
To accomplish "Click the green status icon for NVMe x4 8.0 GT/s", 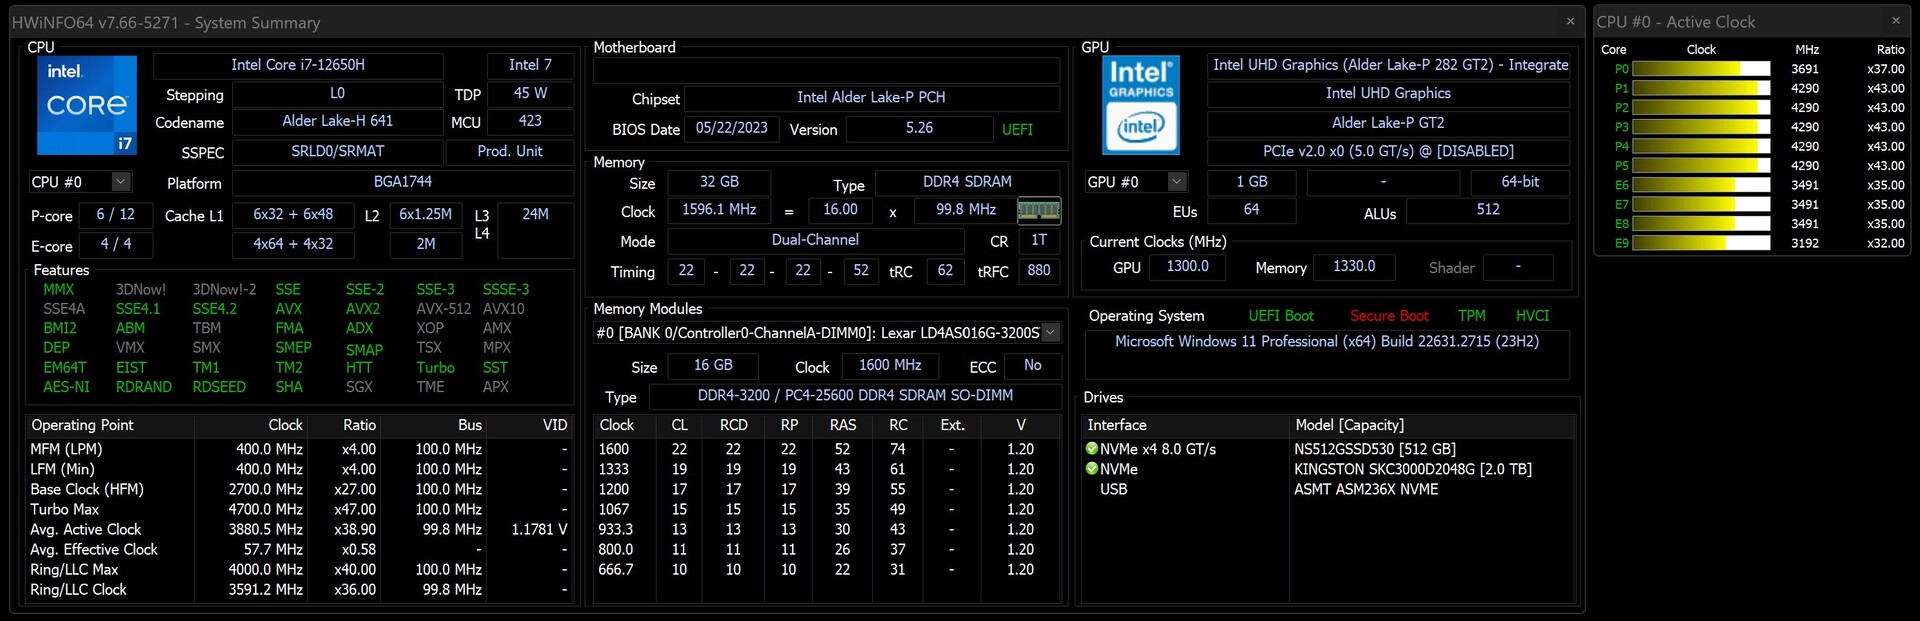I will coord(1092,449).
